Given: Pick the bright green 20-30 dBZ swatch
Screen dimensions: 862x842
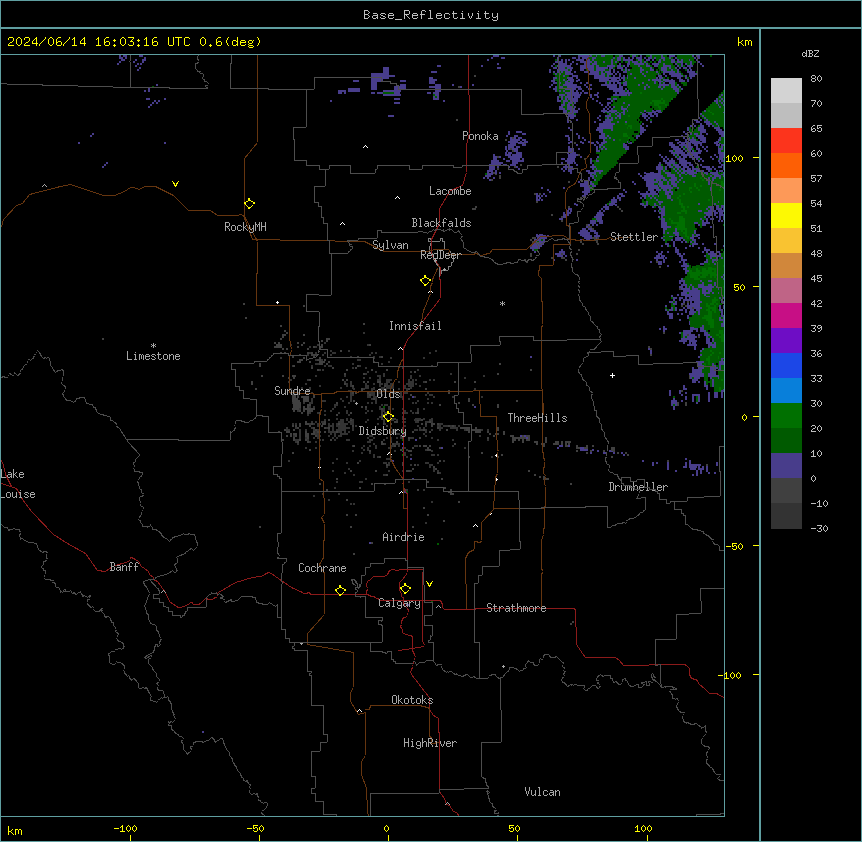Looking at the screenshot, I should [786, 416].
